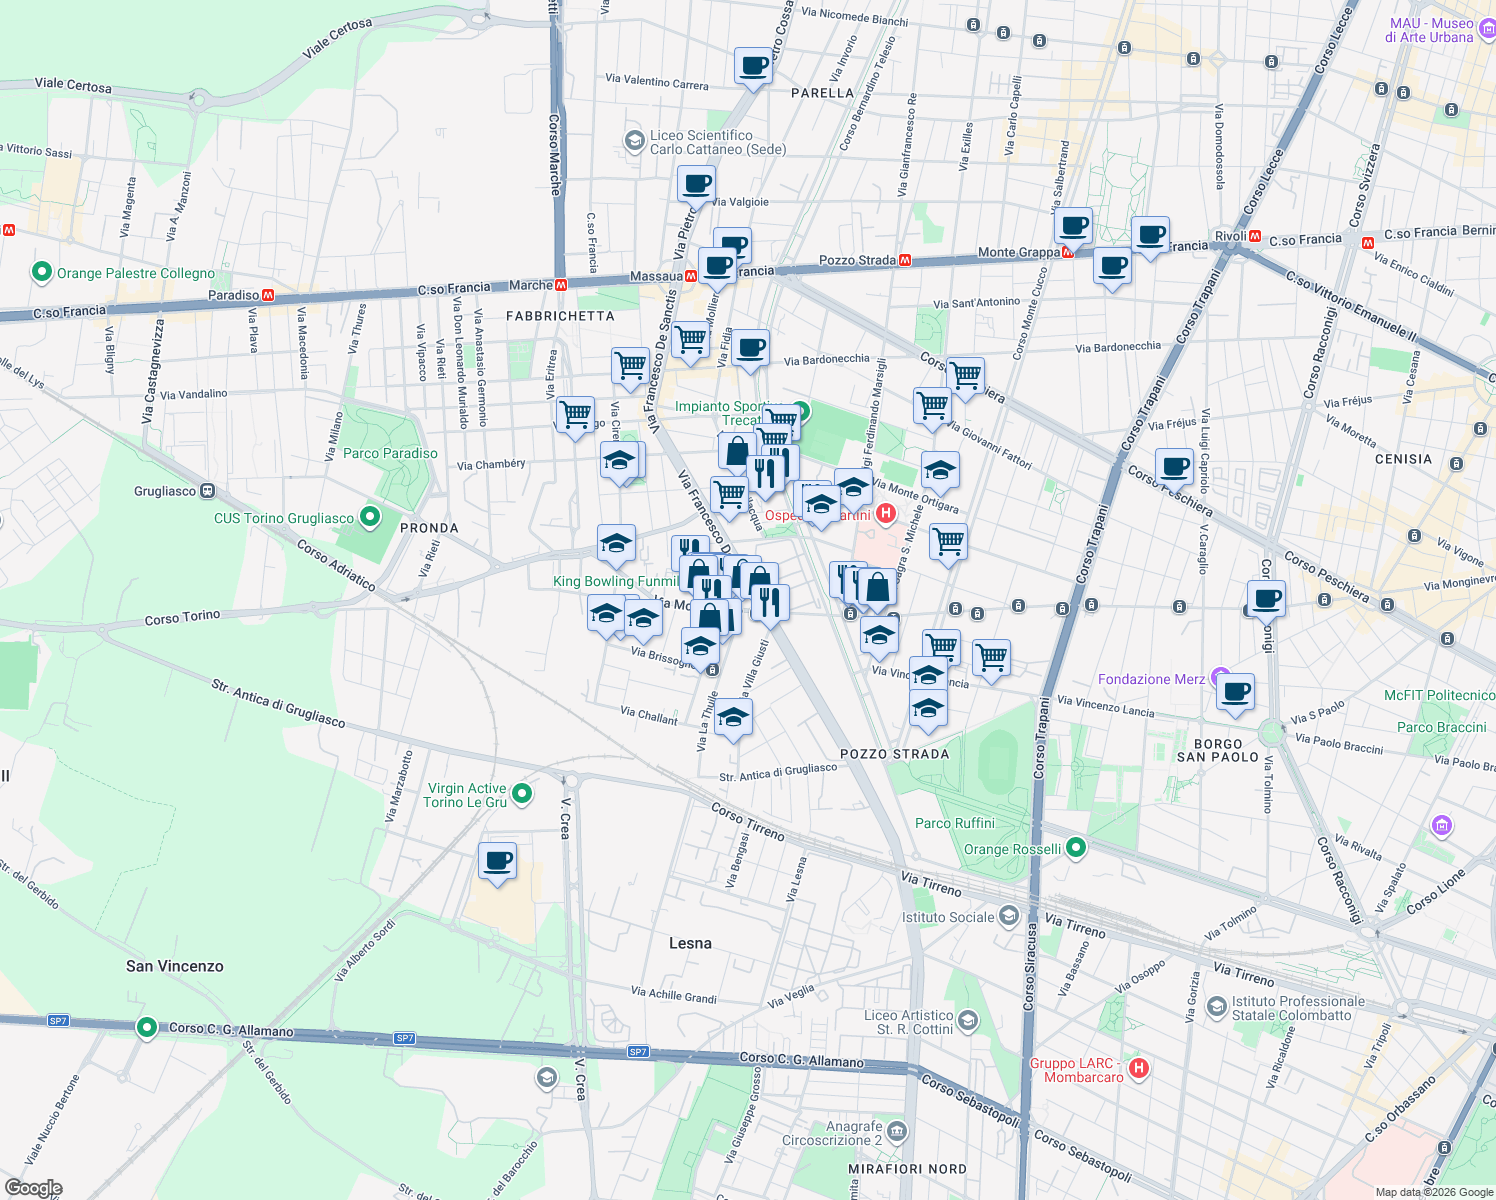Click the coffee cup marker near Parella
Screen dimensions: 1496x1200
753,68
